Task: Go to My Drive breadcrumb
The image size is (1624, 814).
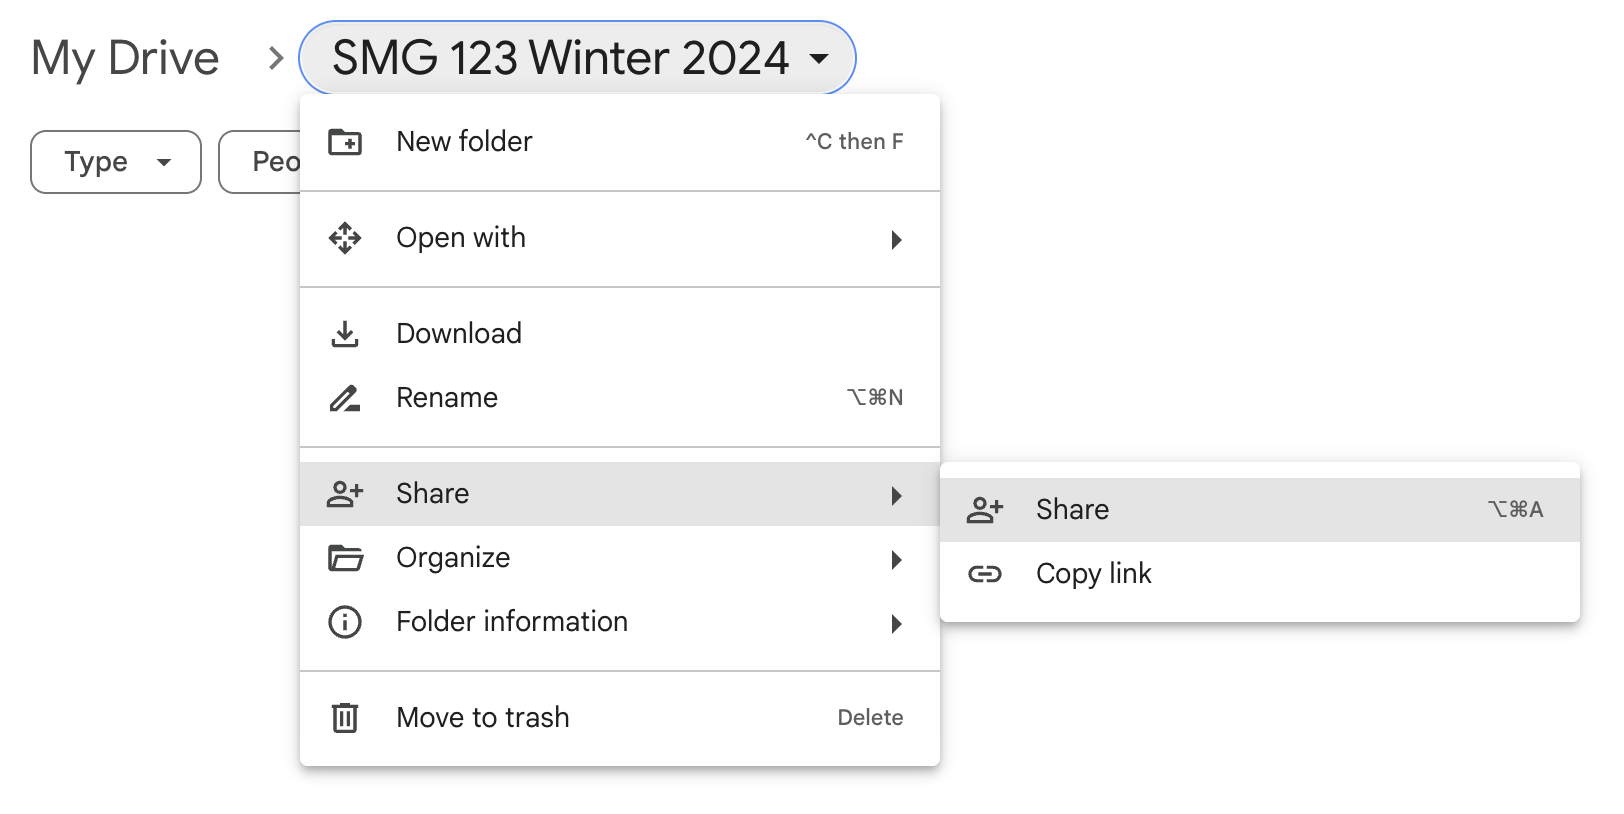Action: (125, 58)
